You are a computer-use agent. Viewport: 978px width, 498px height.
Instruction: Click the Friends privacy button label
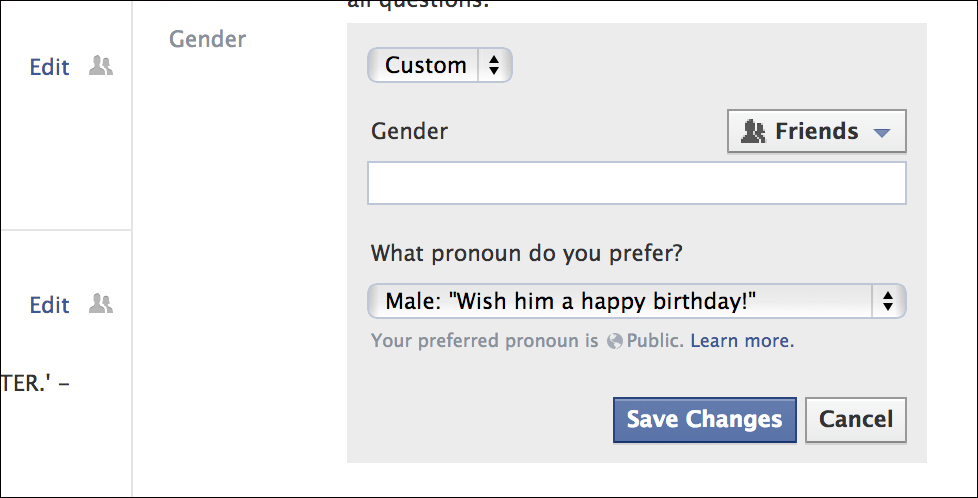coord(816,131)
